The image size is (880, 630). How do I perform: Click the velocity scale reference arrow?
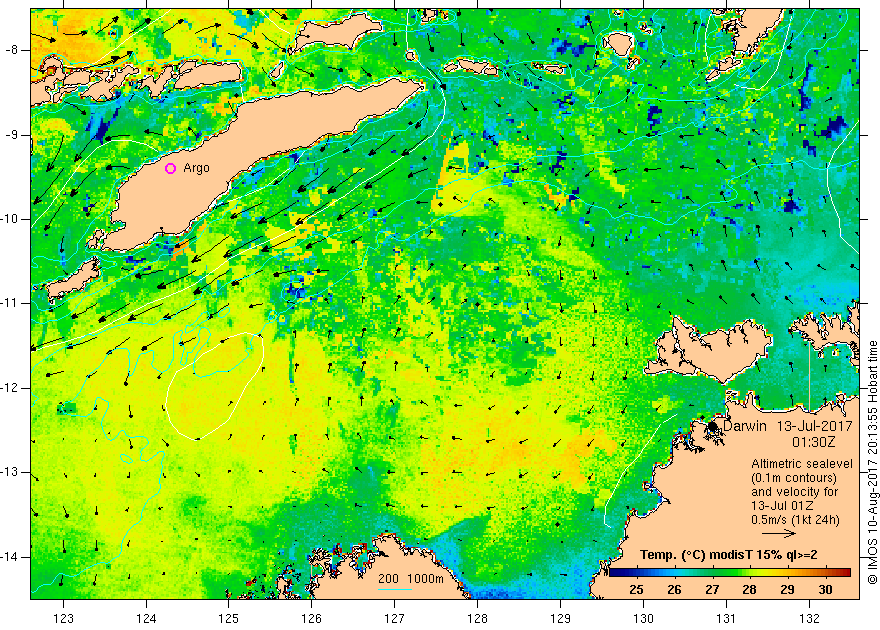pyautogui.click(x=779, y=534)
